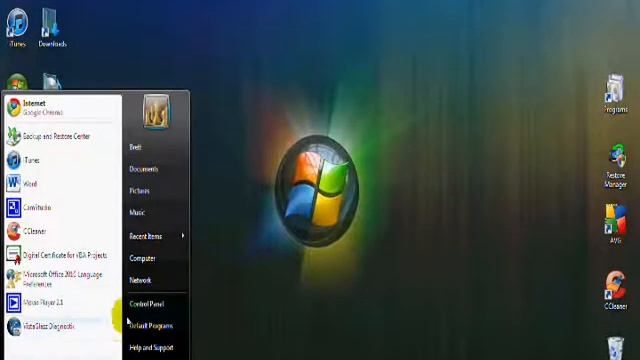This screenshot has width=640, height=360.
Task: Select Microsoft Office 2010 Language Preferences text
Action: (62, 279)
